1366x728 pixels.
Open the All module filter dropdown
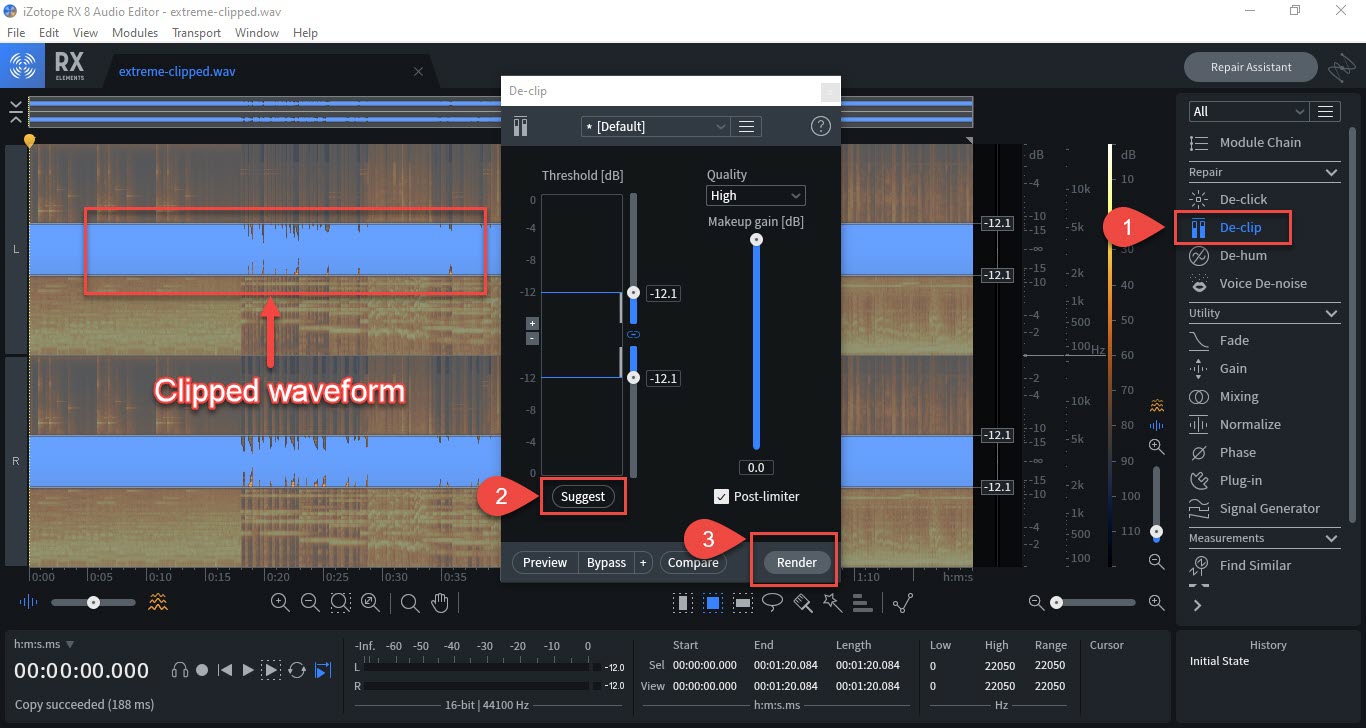coord(1248,111)
